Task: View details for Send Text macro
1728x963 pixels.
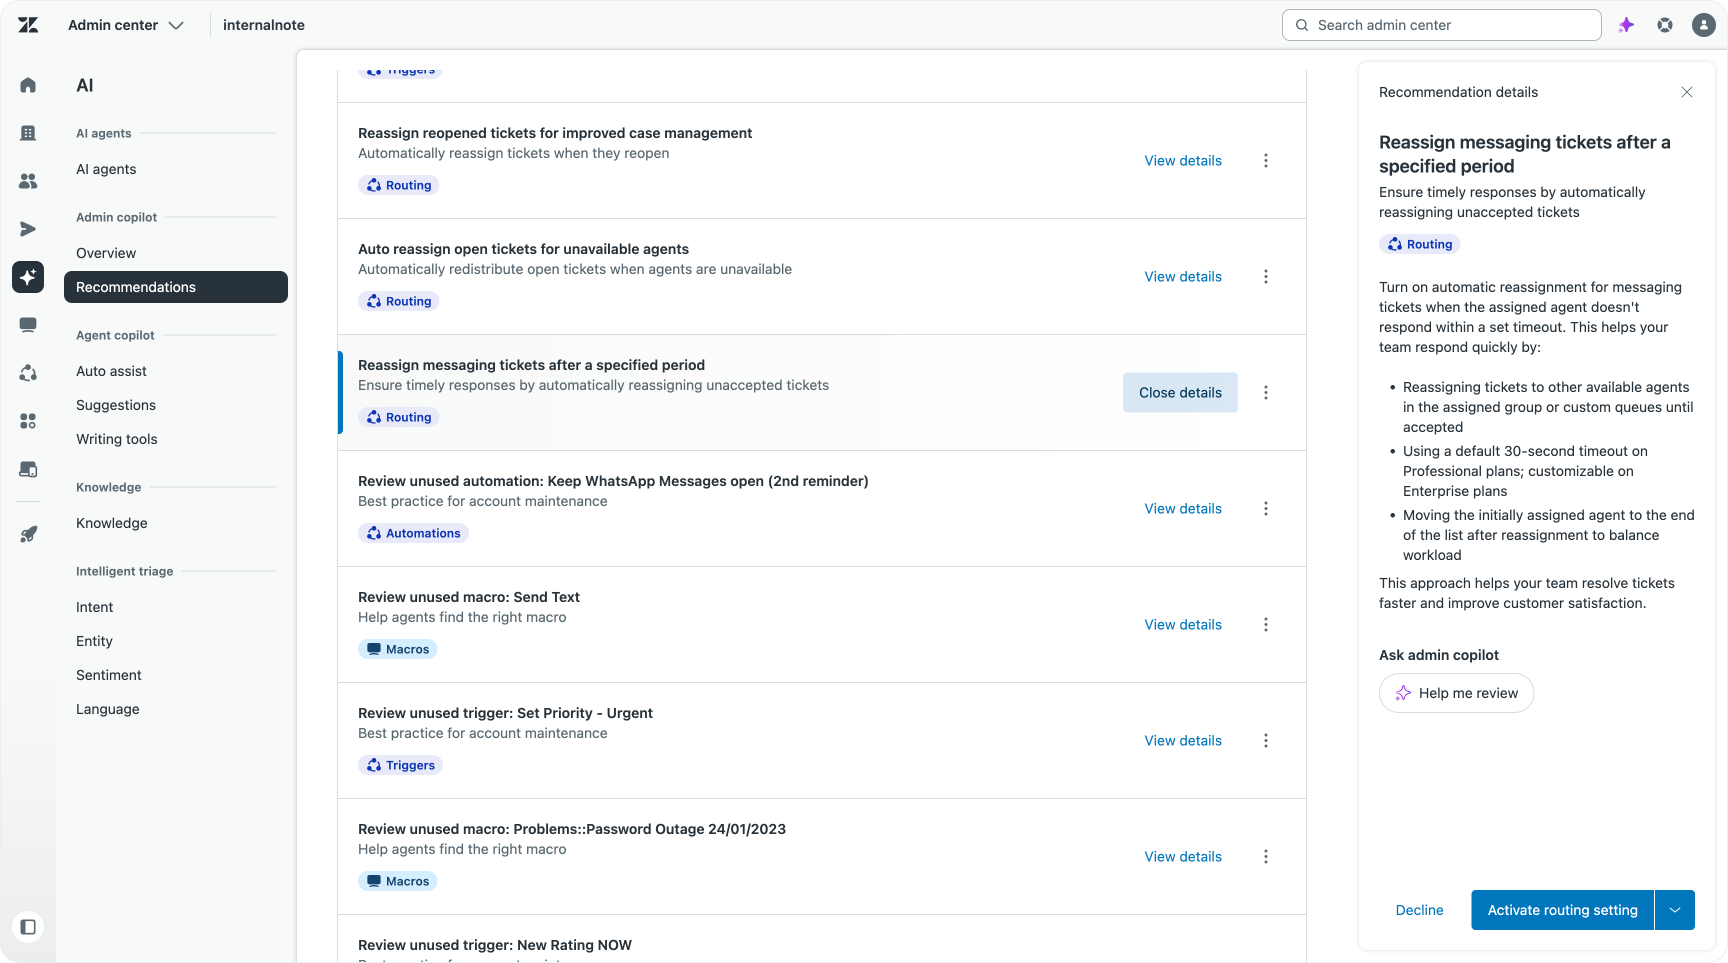Action: (1183, 625)
